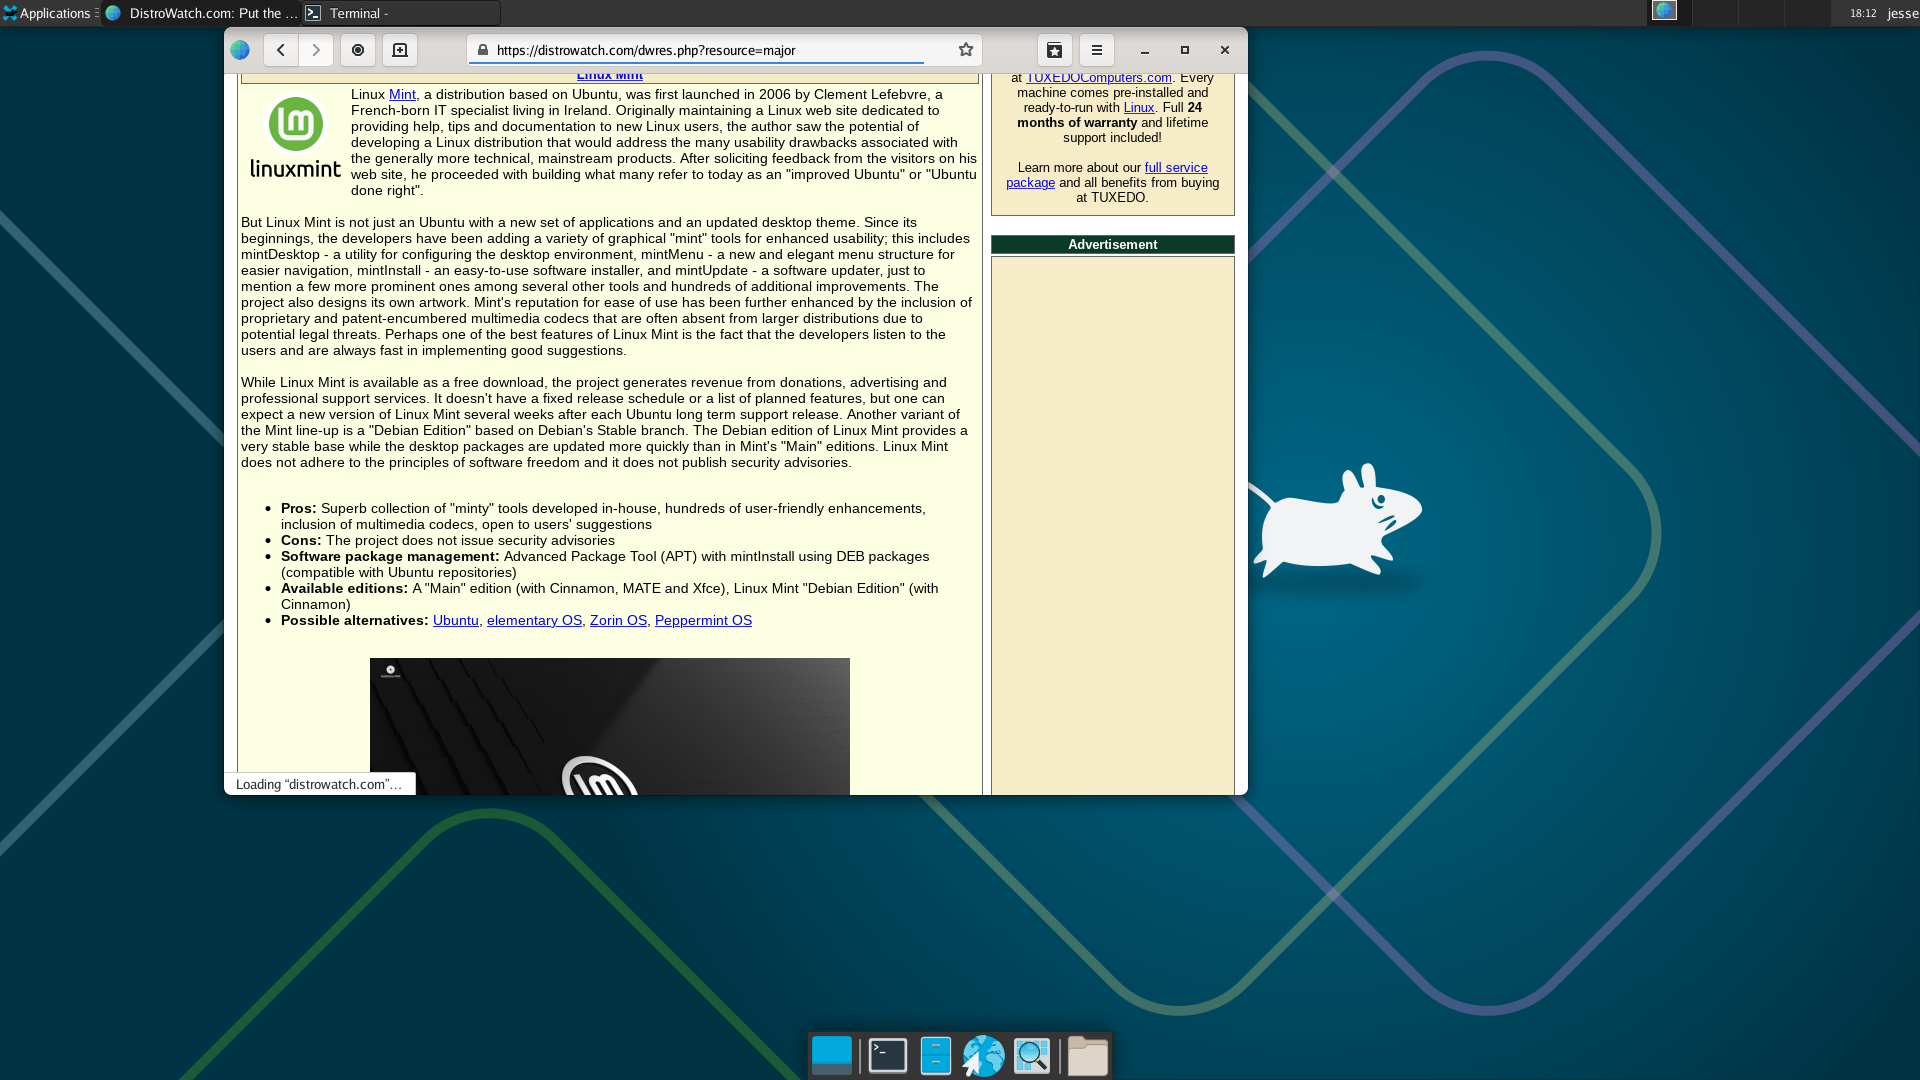Viewport: 1920px width, 1080px height.
Task: Go forward with the browser's forward arrow
Action: point(316,50)
